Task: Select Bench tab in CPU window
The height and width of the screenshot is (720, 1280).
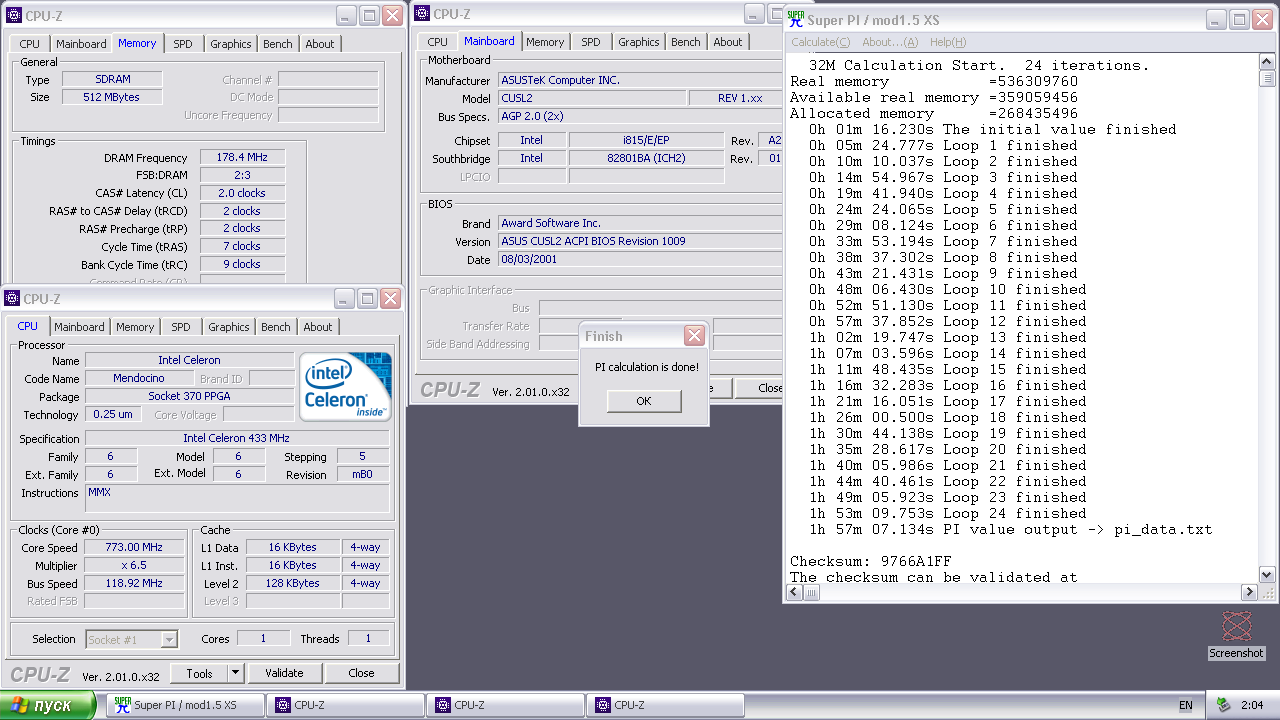Action: 276,327
